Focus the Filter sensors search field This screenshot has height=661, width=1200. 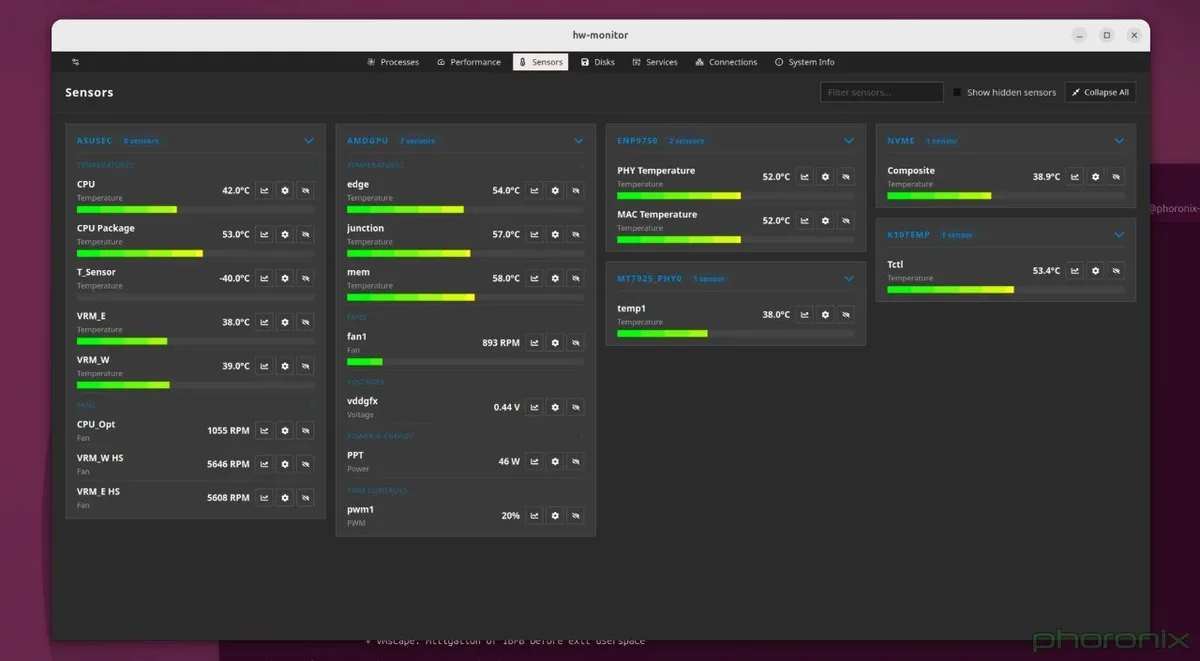pyautogui.click(x=882, y=92)
